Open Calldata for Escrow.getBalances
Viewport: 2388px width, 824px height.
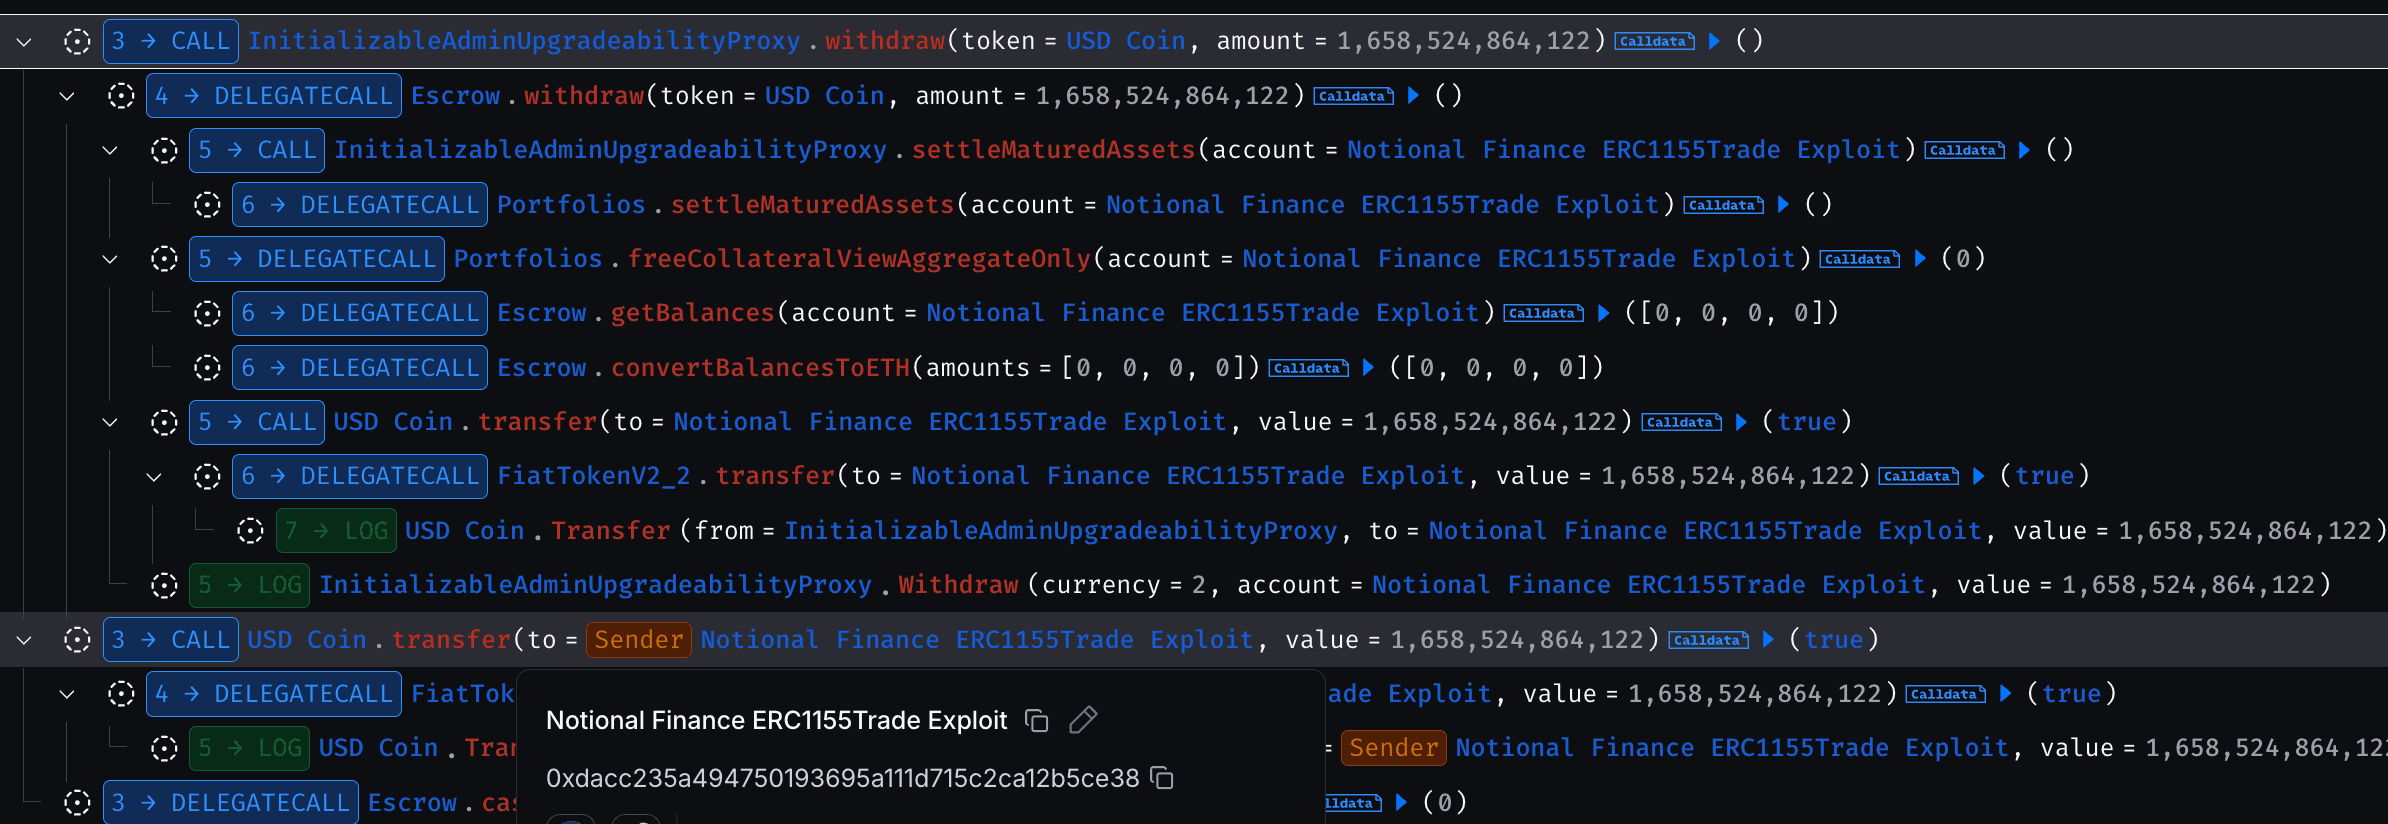pyautogui.click(x=1544, y=313)
